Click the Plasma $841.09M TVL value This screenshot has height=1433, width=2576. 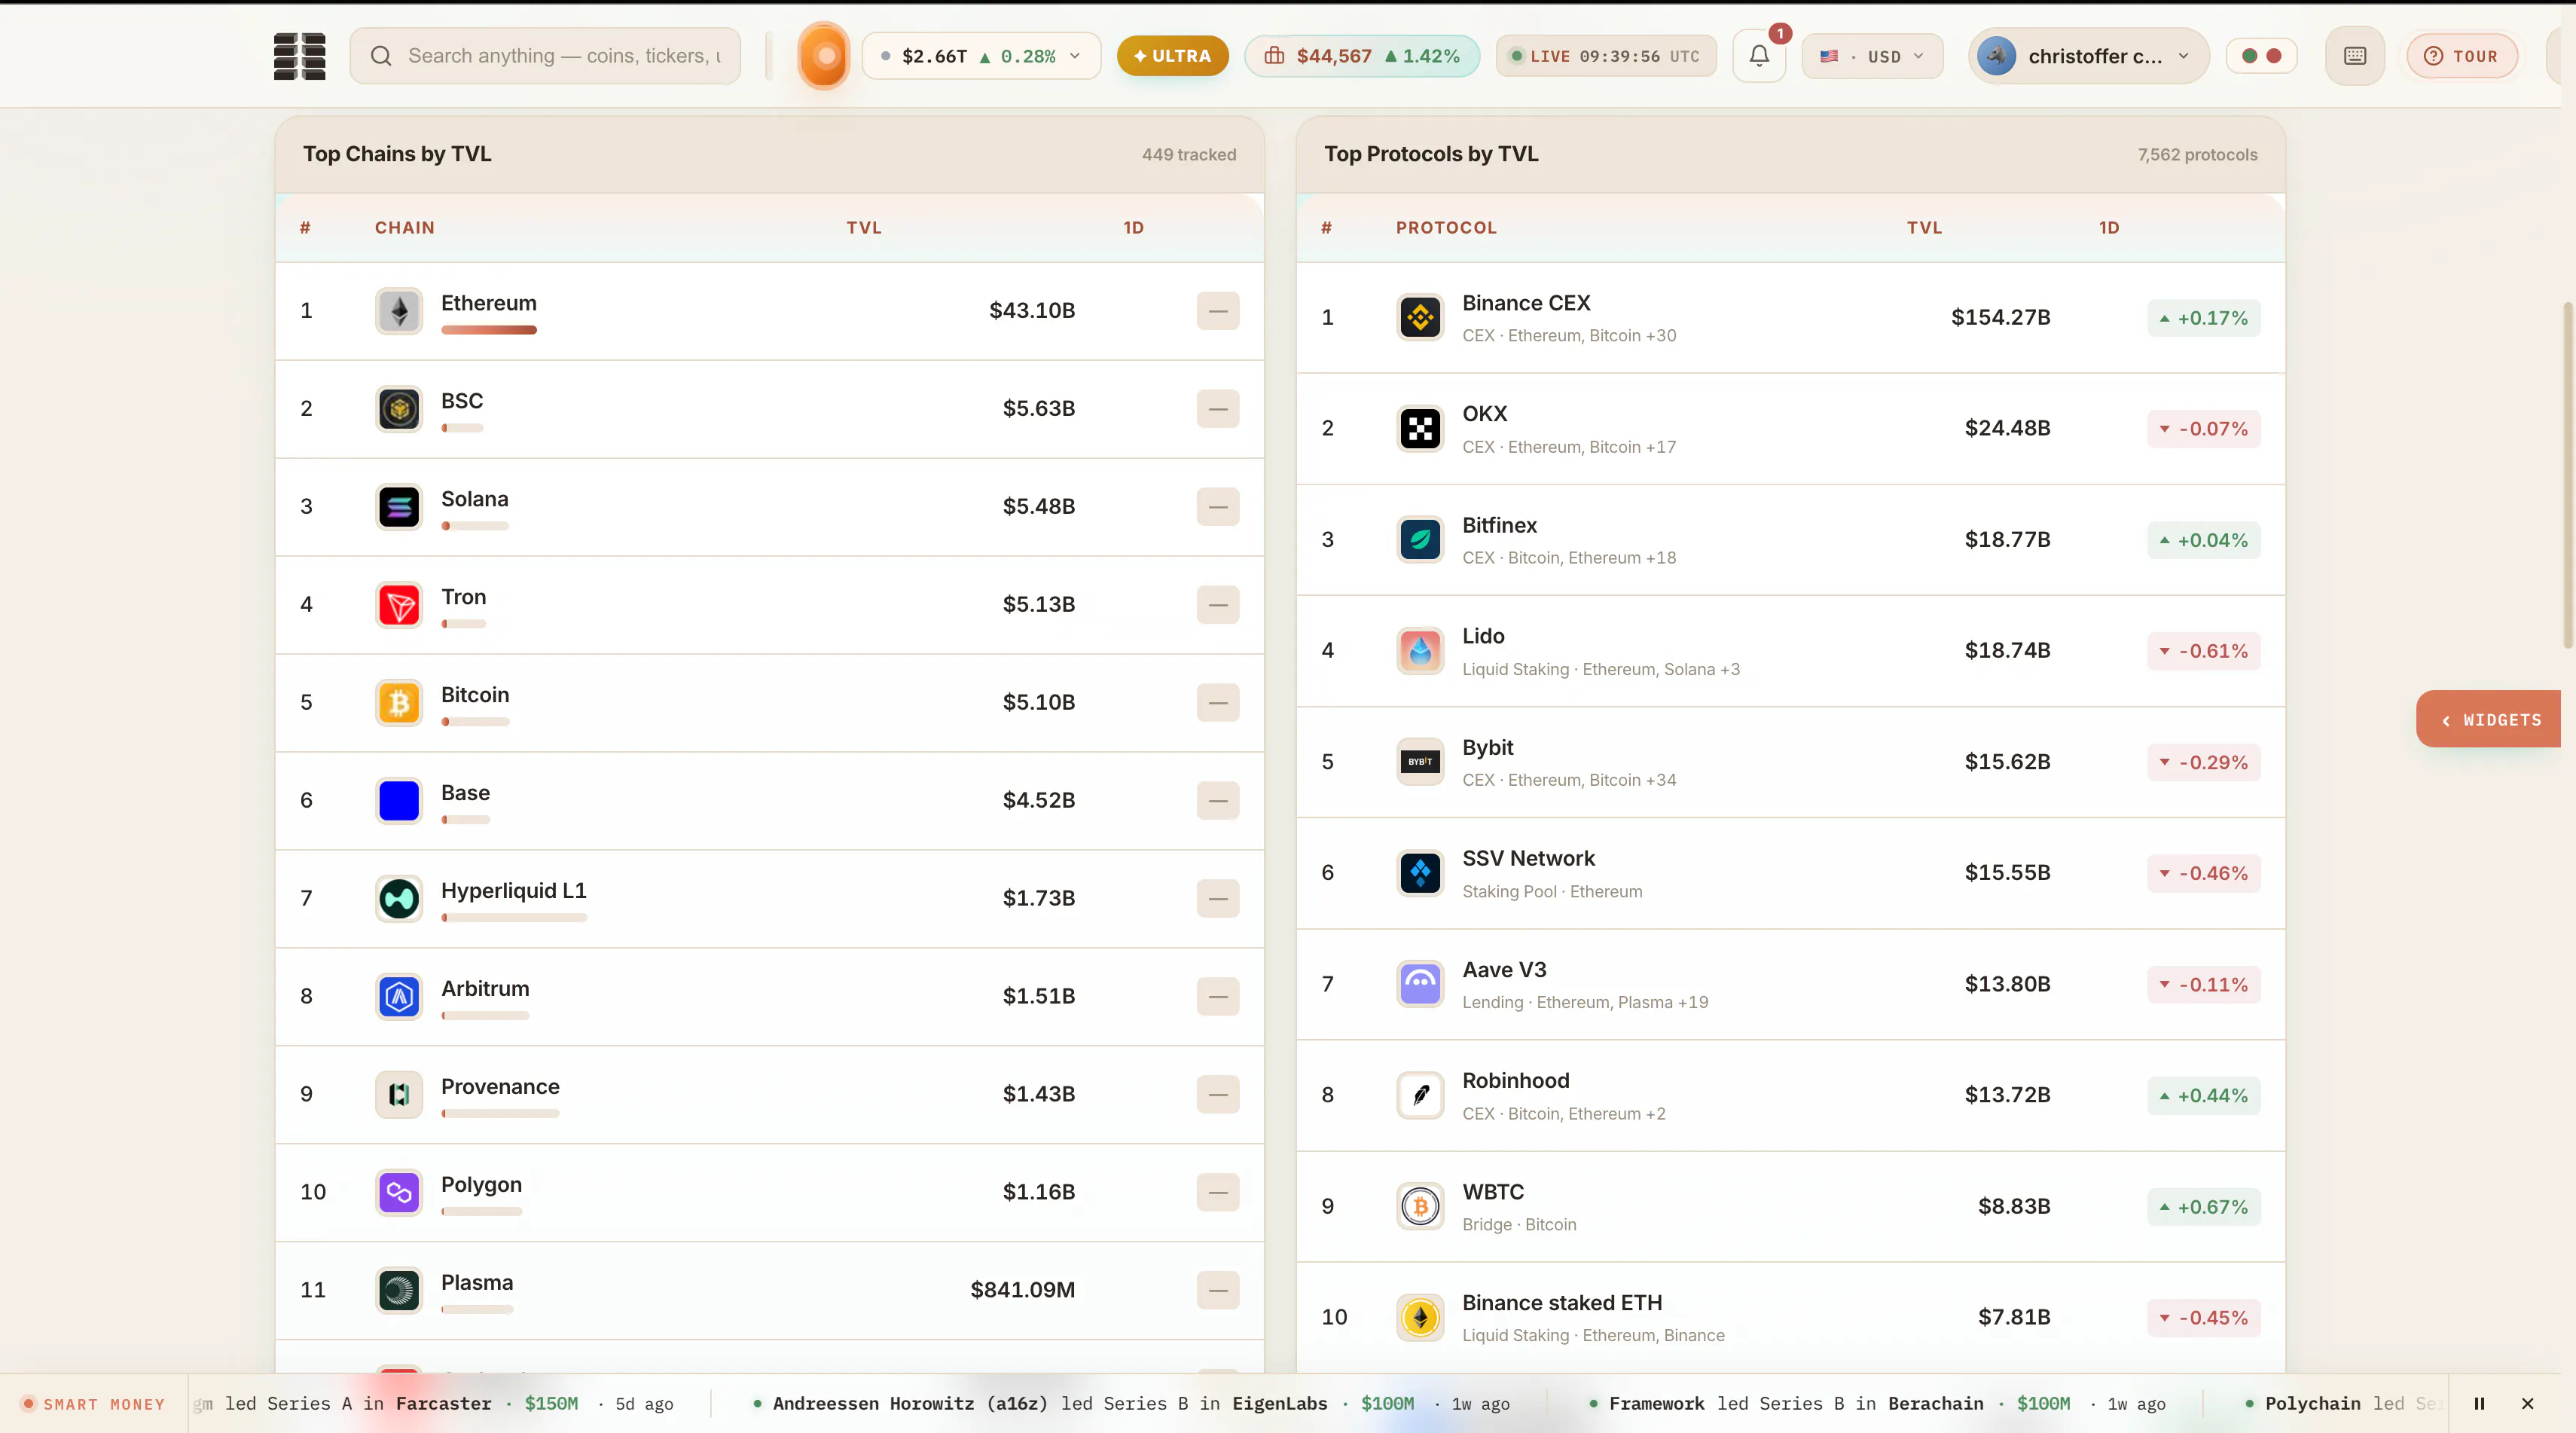click(1023, 1291)
